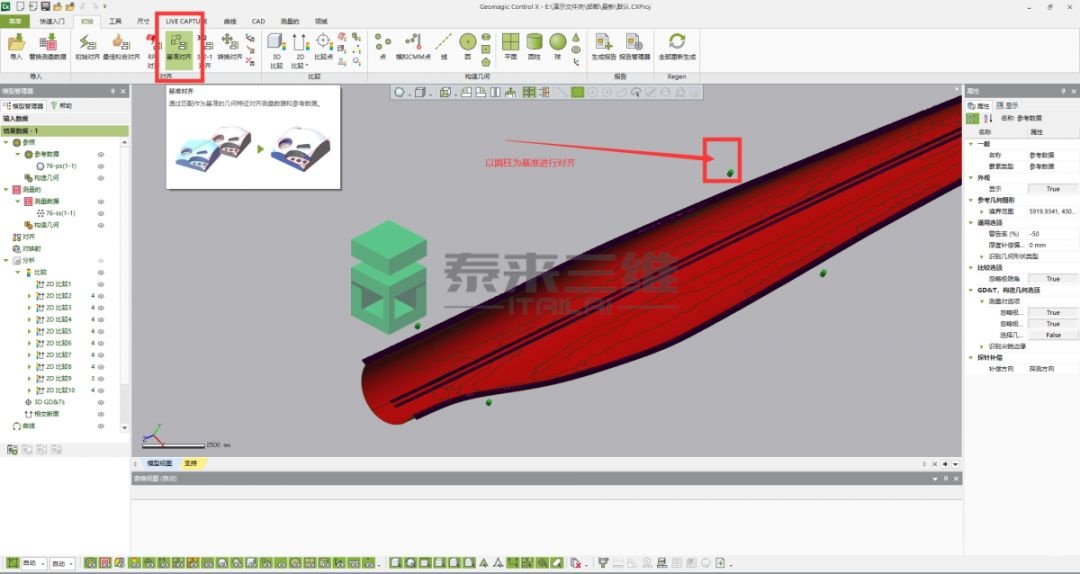Select the 最佳拟合对齐 best-fit alignment tool

click(x=120, y=46)
